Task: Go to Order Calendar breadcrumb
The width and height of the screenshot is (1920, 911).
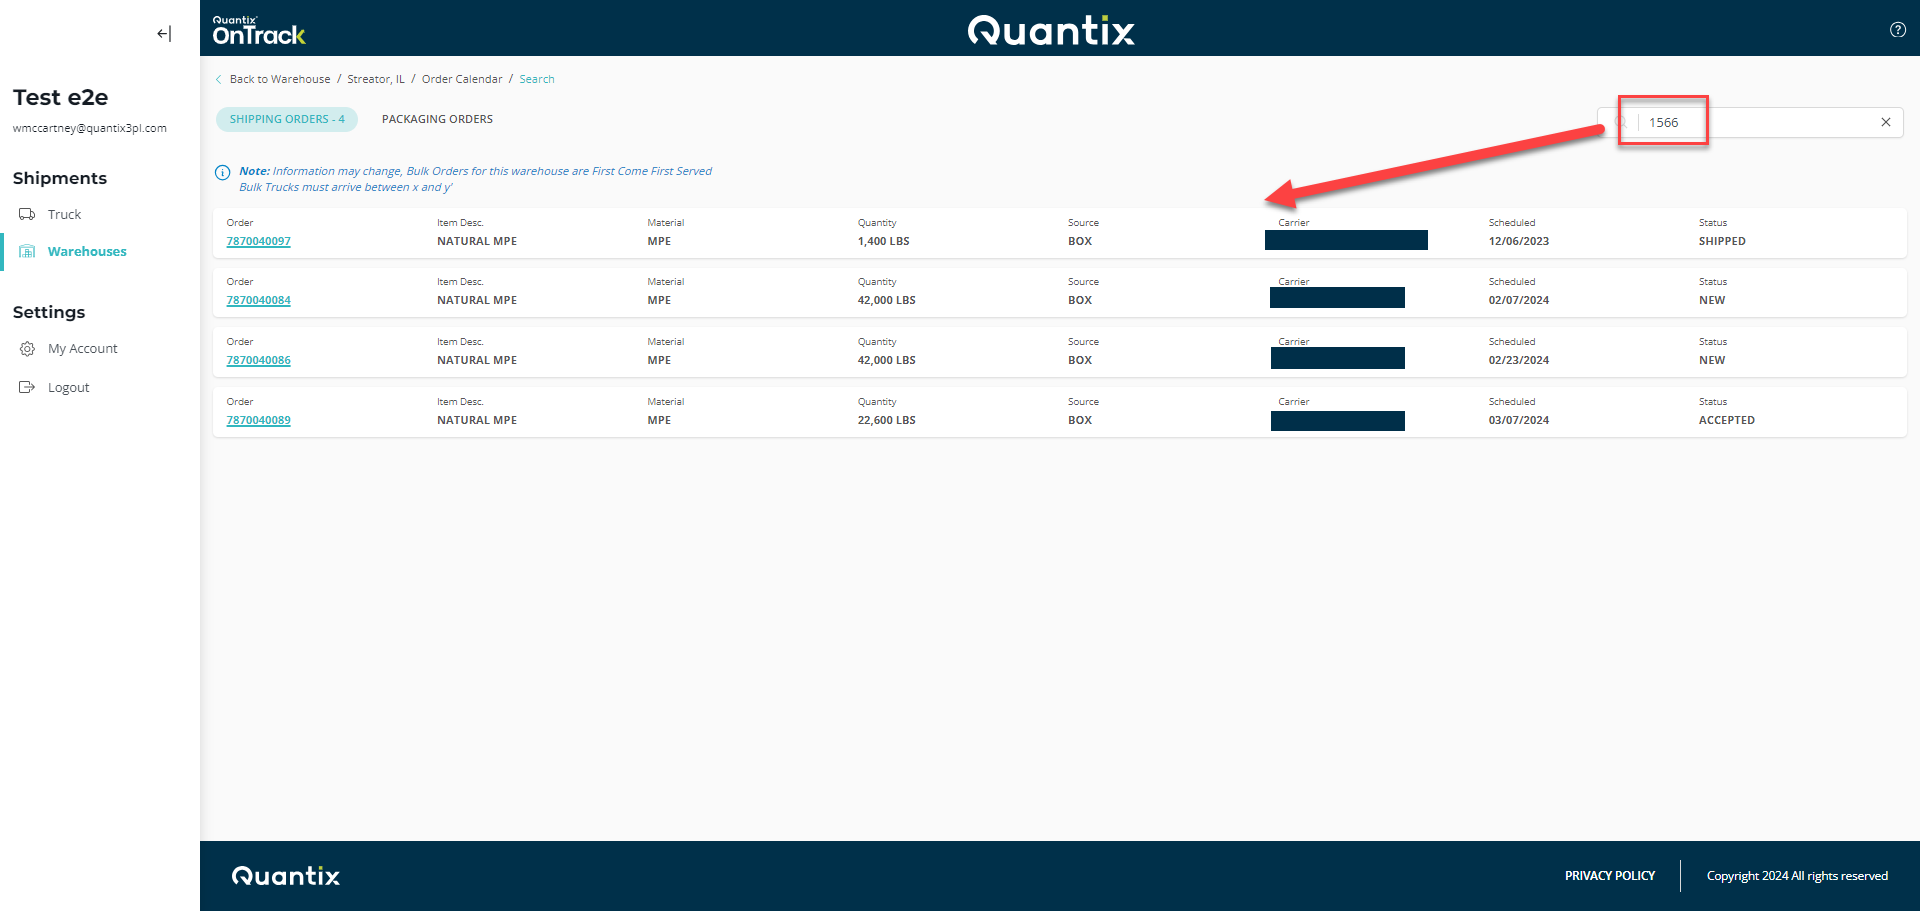Action: click(x=462, y=79)
